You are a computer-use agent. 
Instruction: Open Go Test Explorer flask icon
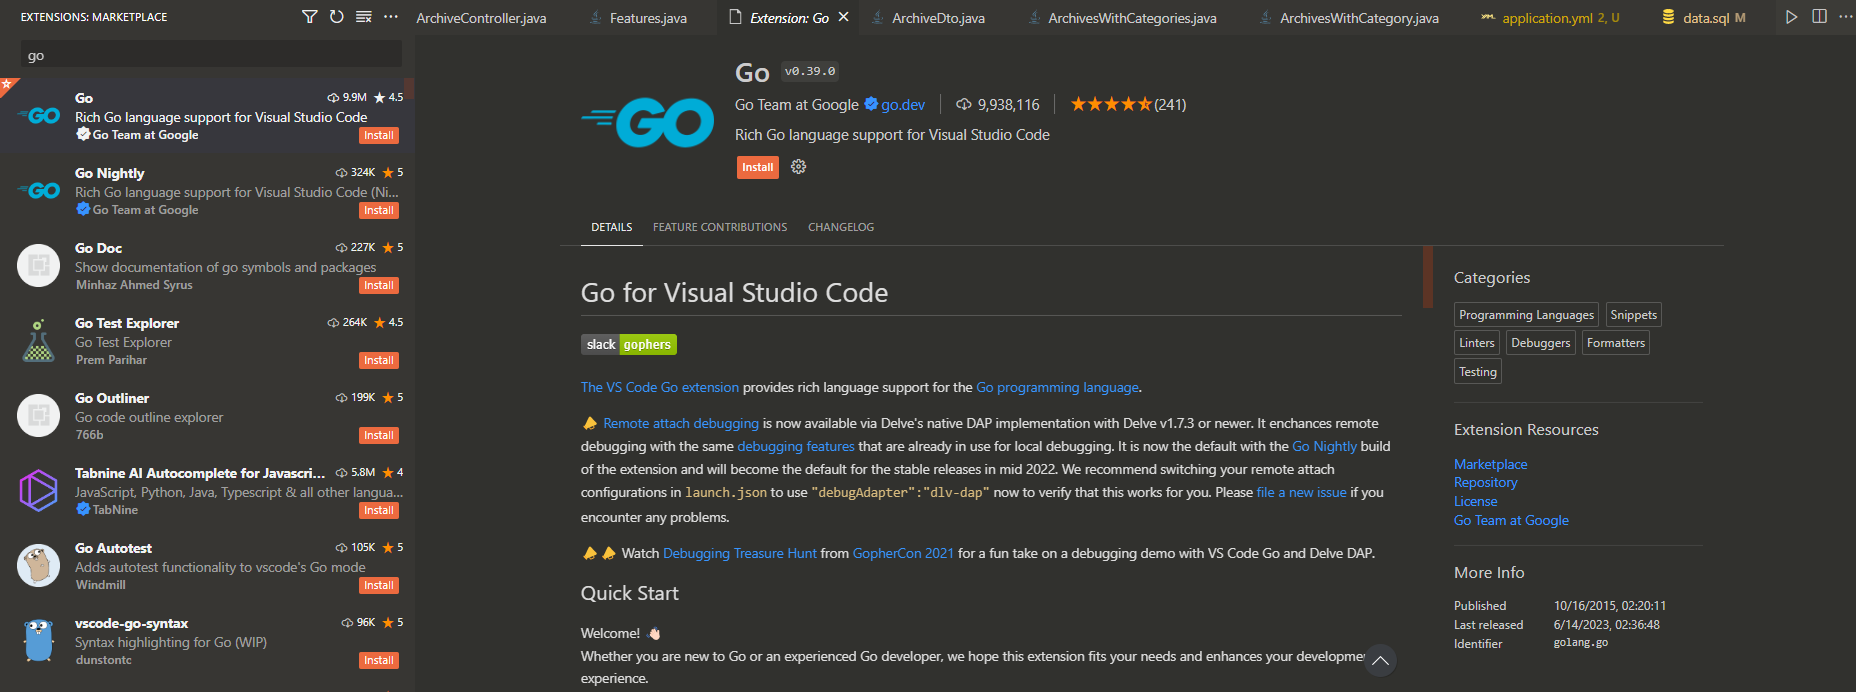click(38, 341)
